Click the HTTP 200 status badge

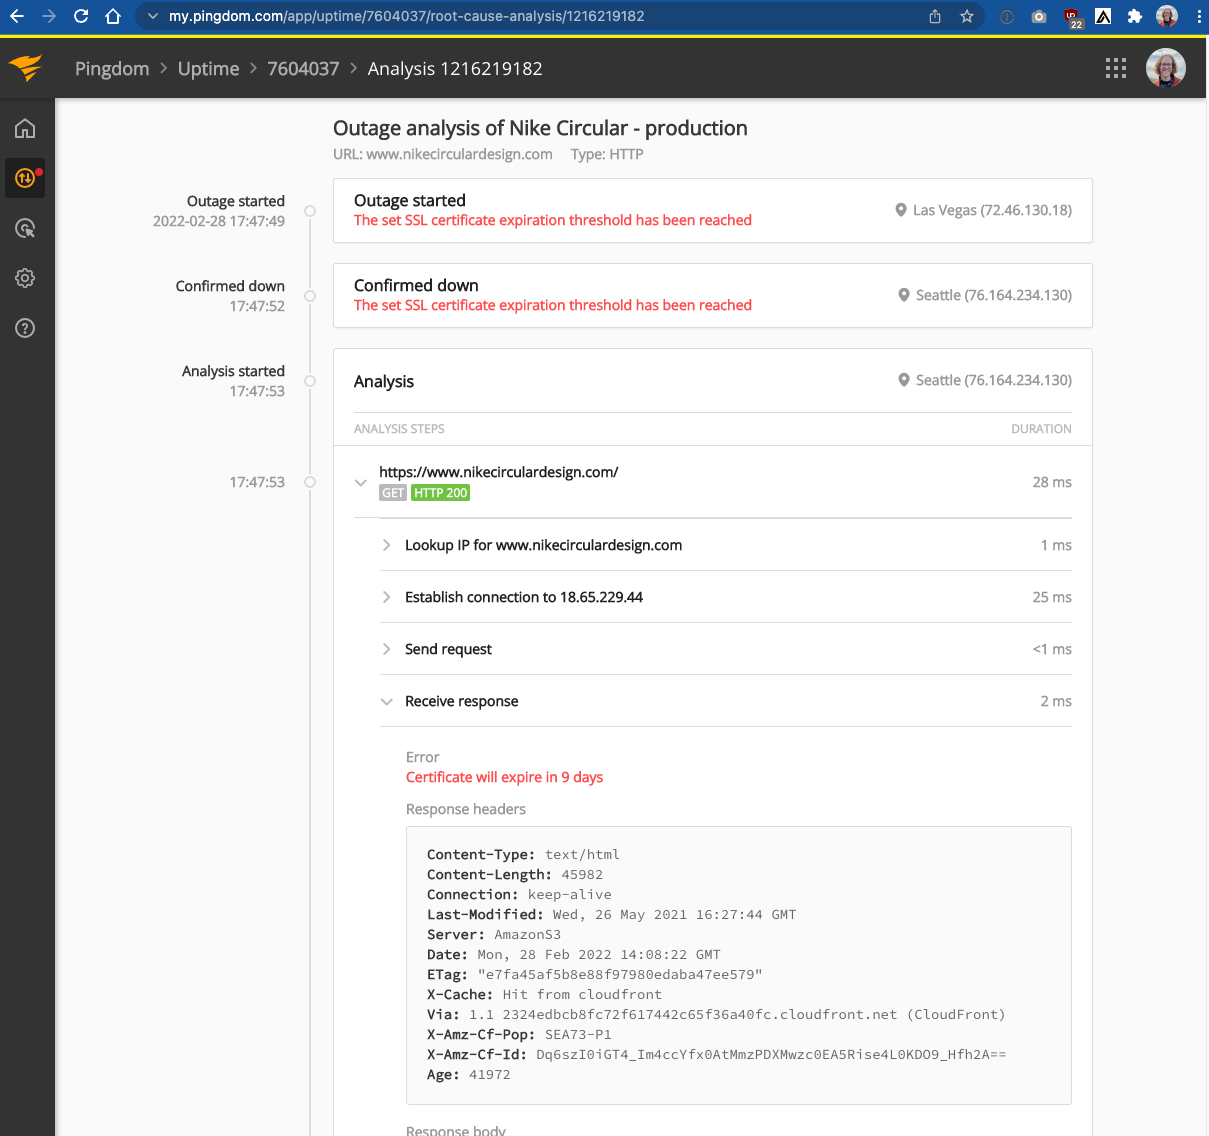(x=441, y=493)
